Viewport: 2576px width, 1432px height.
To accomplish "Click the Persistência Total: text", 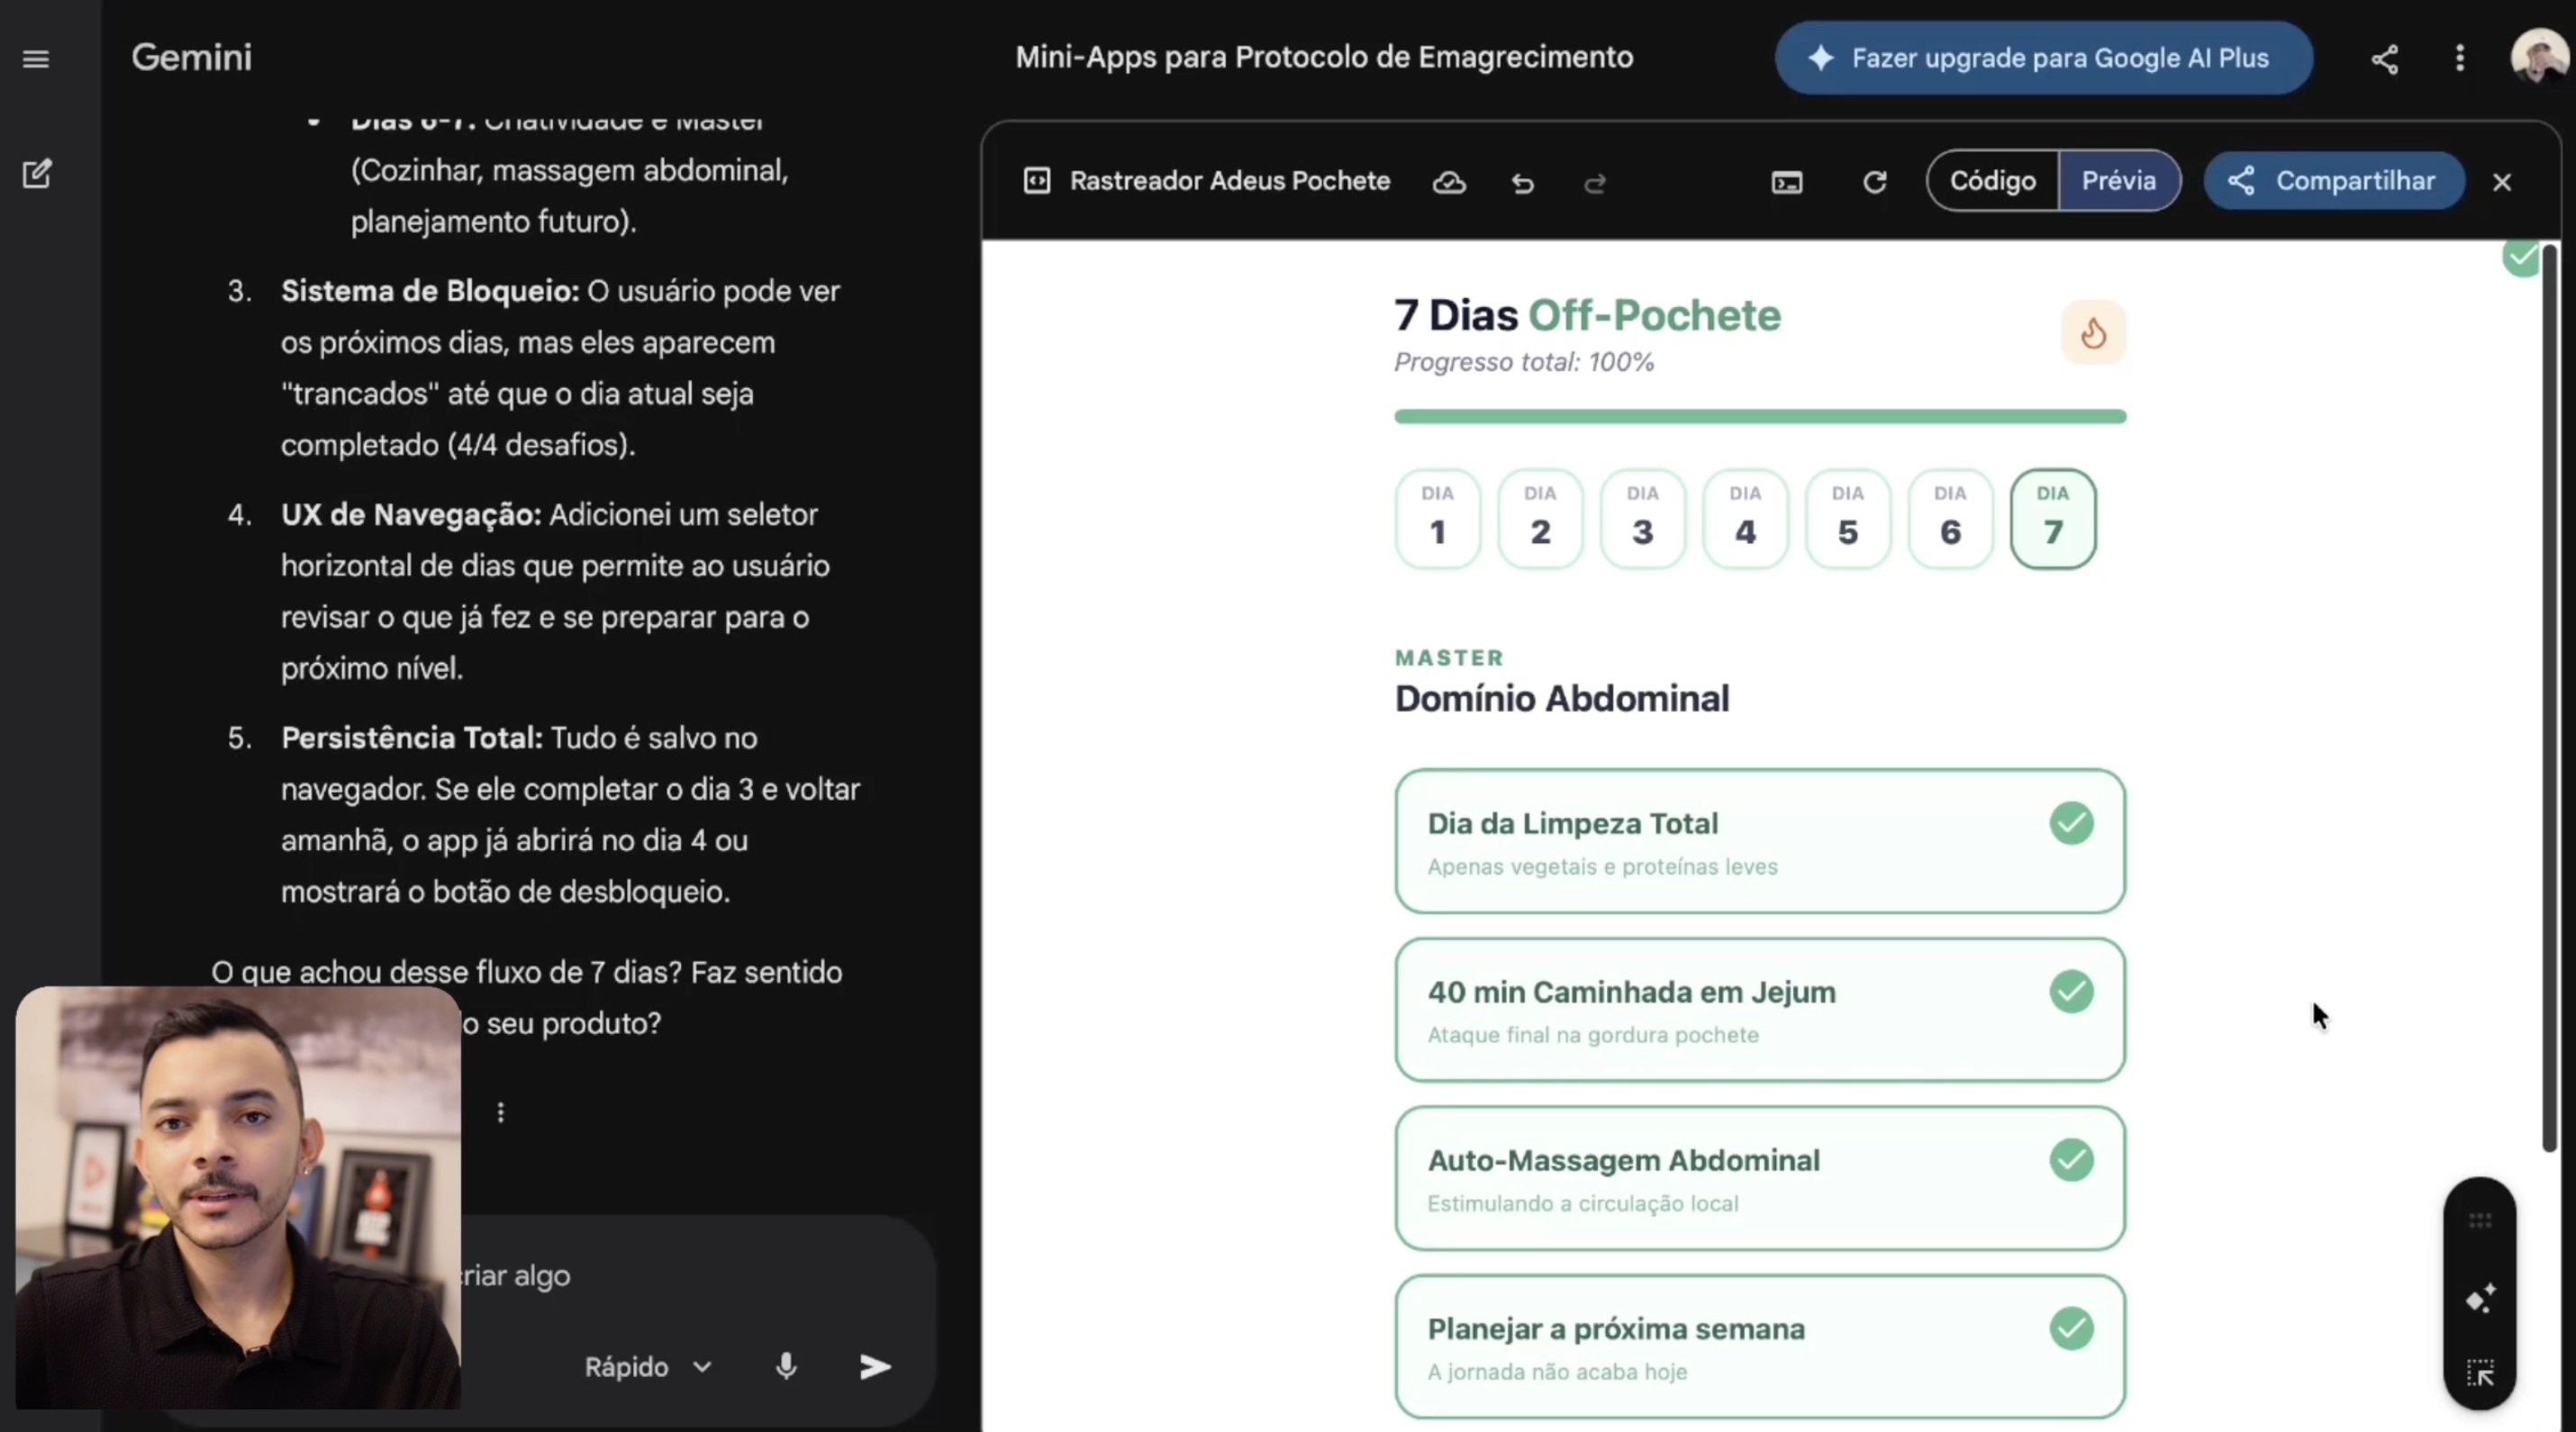I will (412, 738).
